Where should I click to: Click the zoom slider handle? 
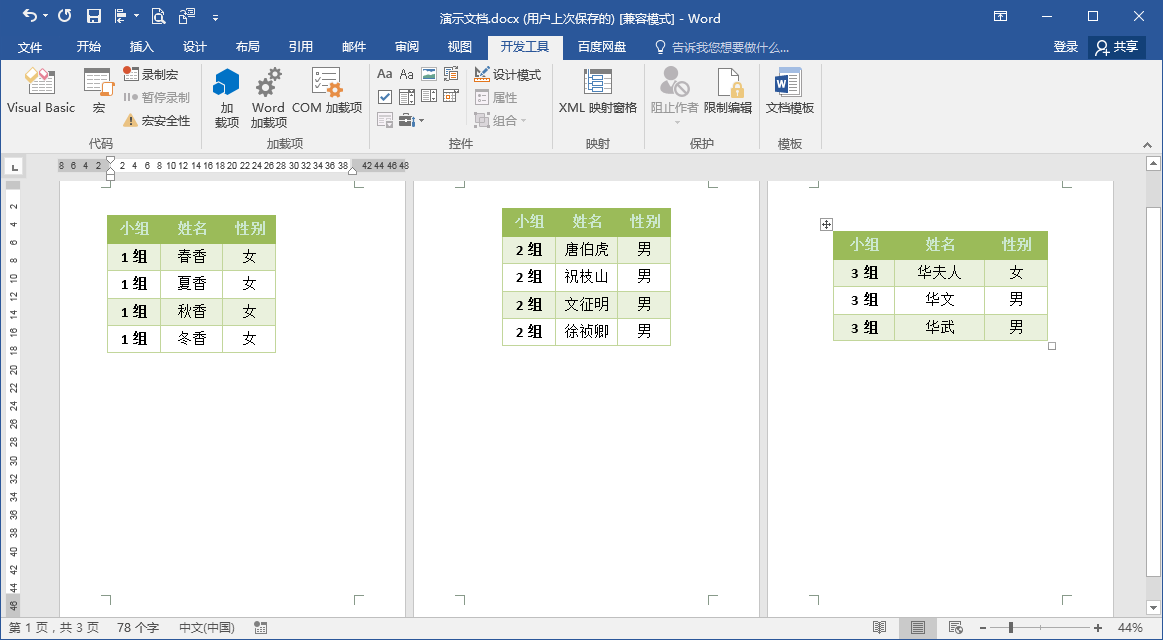1010,628
